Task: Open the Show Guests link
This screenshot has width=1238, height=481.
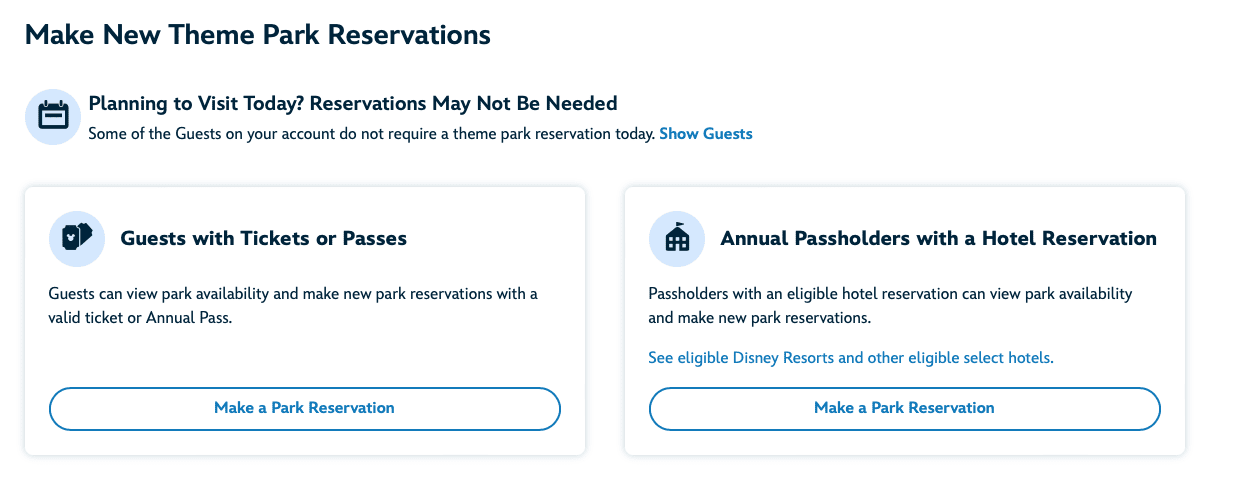Action: click(x=706, y=133)
